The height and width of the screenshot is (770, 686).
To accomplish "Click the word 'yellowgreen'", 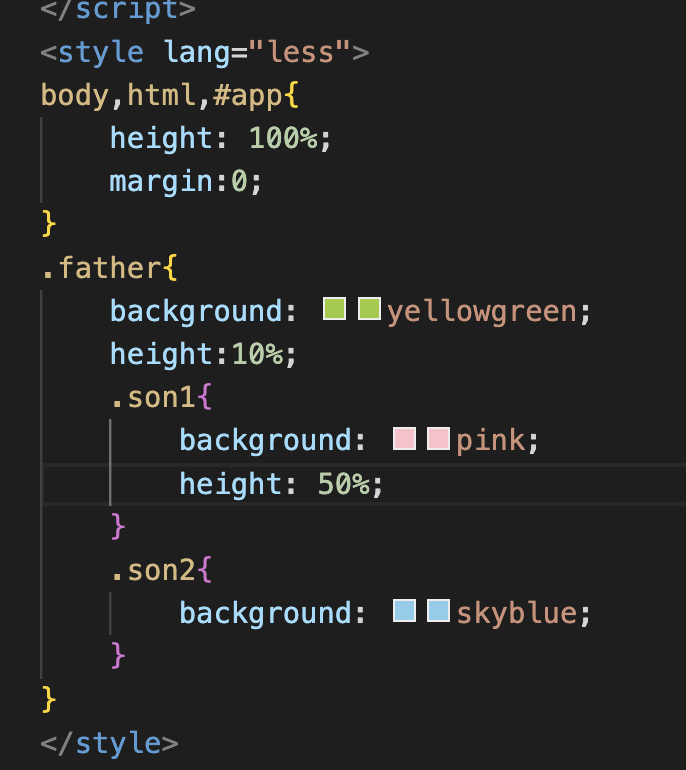I will [x=482, y=312].
